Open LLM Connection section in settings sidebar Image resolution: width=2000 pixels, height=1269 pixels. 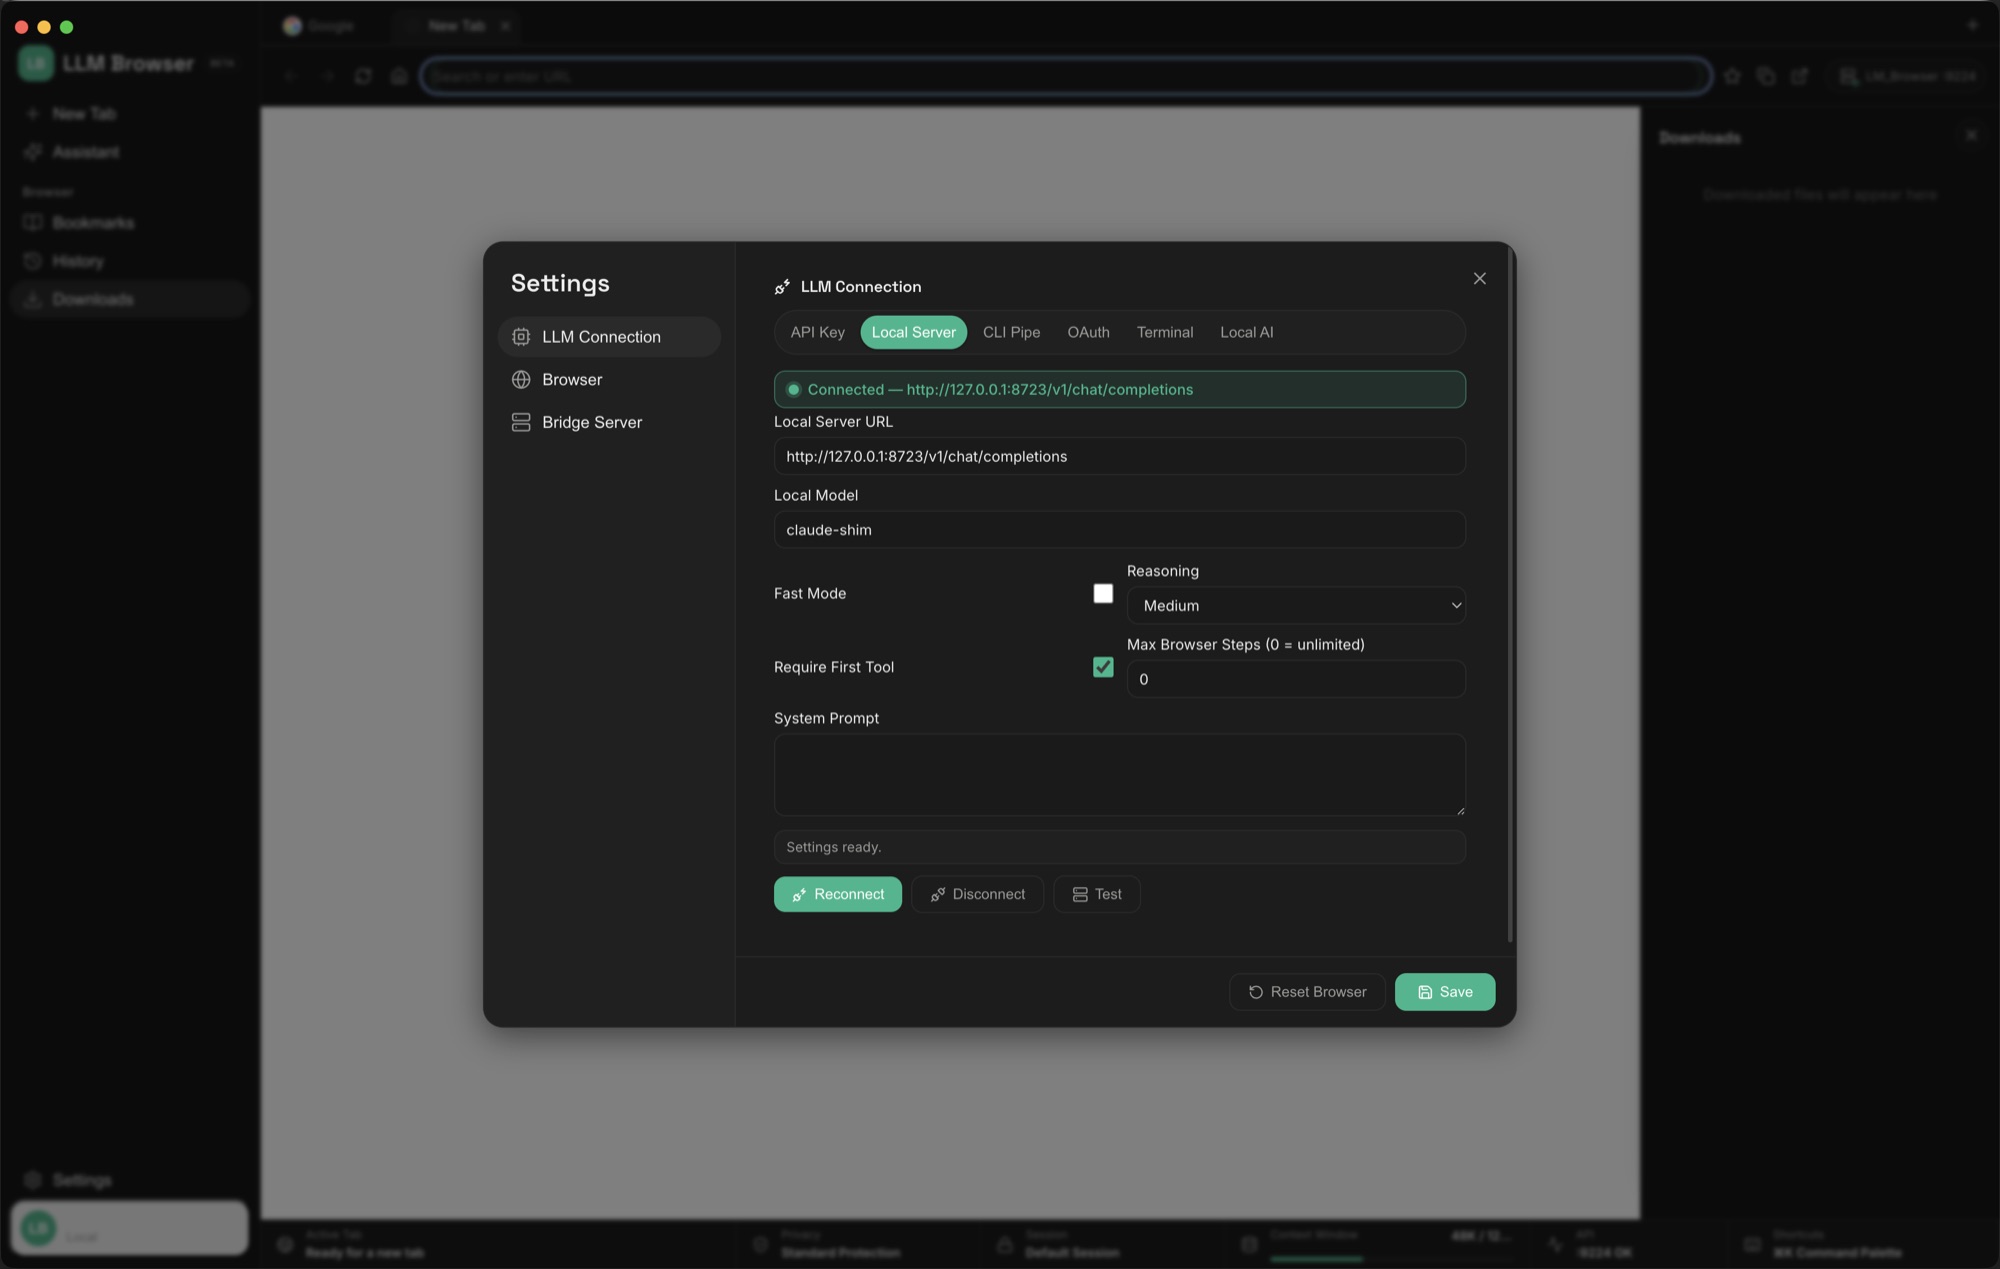(x=609, y=337)
